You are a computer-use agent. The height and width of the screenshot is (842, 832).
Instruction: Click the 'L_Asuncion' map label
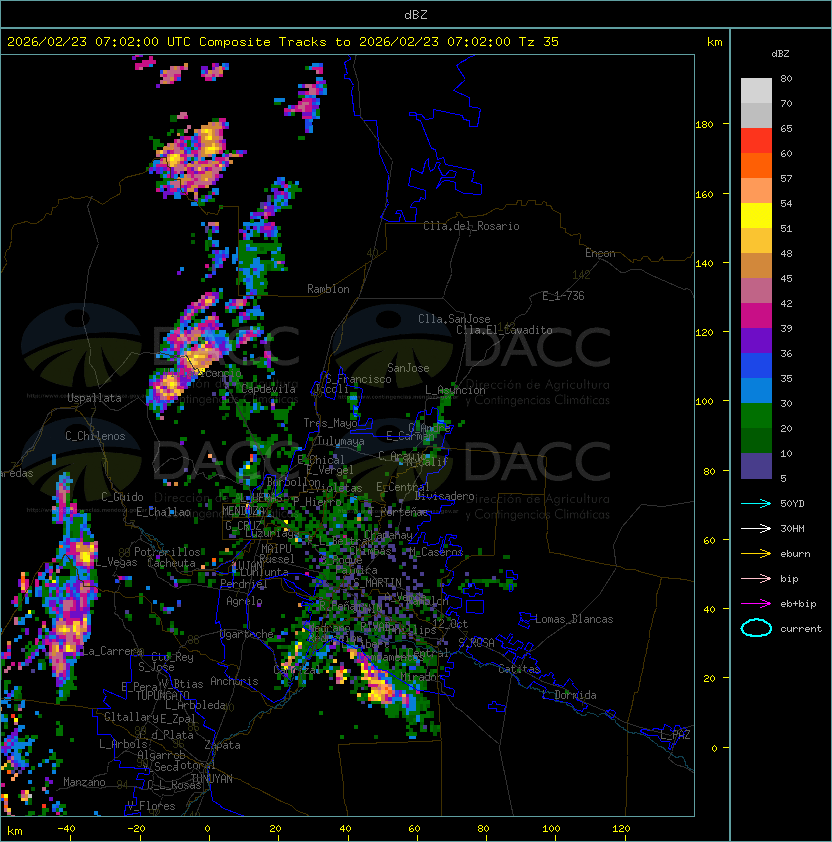(455, 390)
